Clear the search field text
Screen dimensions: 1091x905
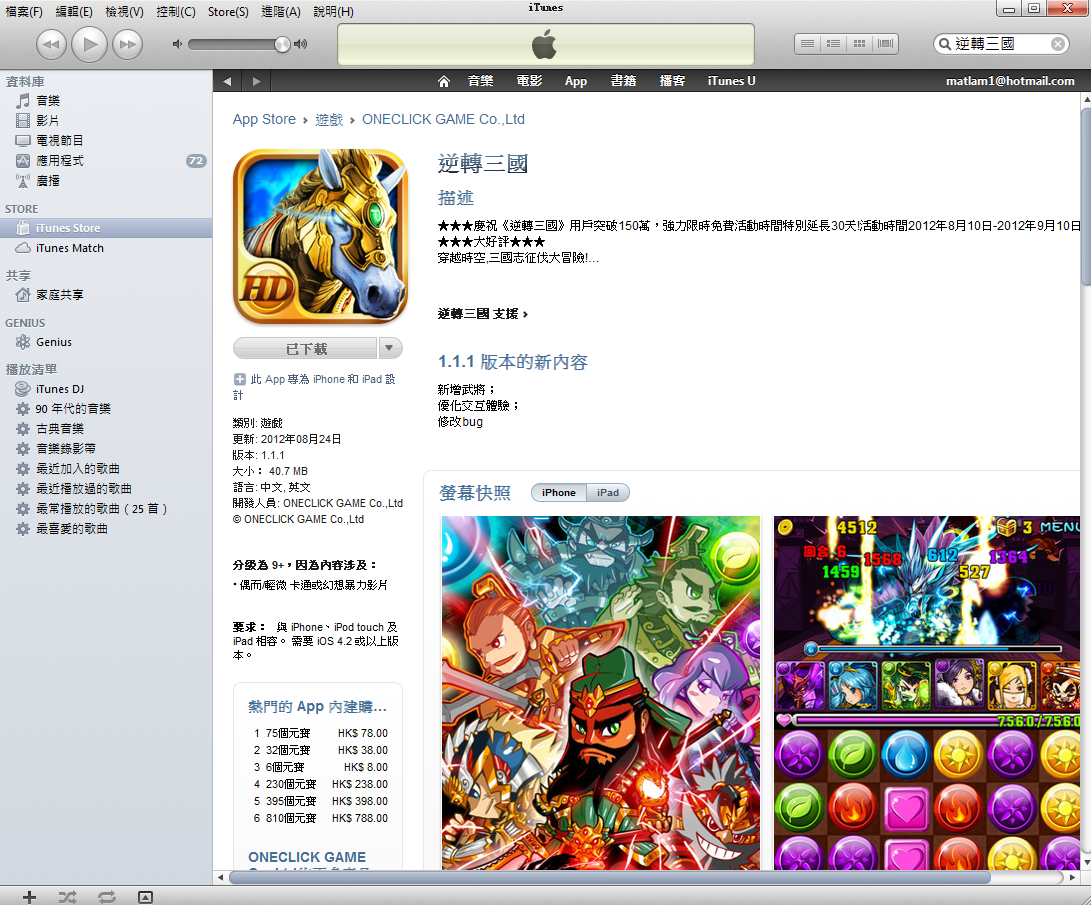pos(1058,44)
